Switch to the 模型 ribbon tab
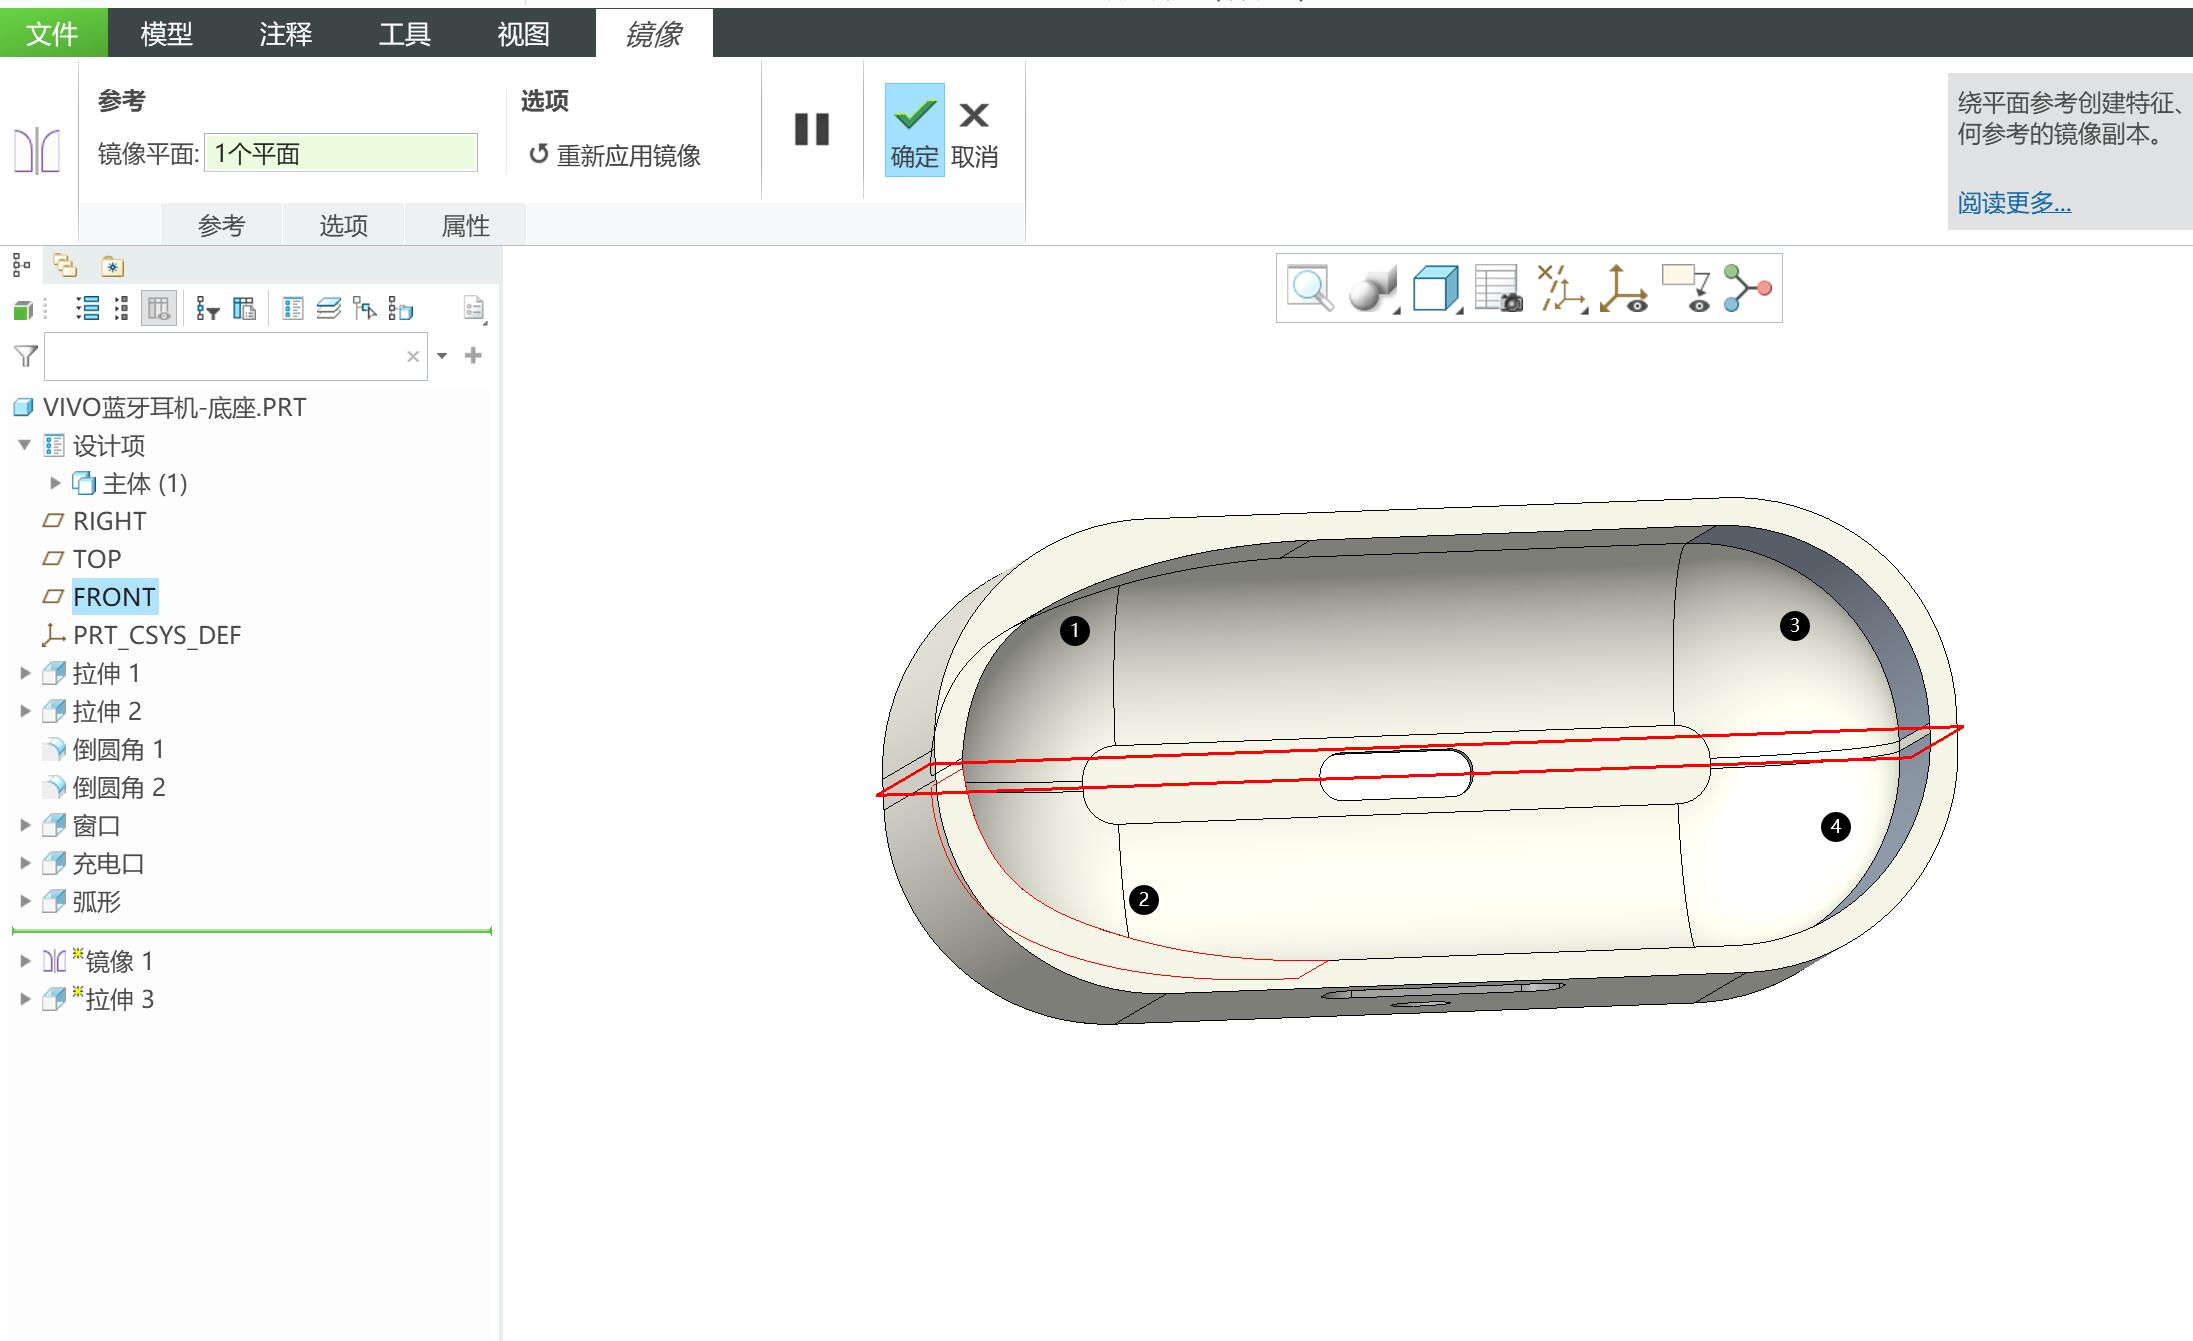The image size is (2193, 1341). point(166,34)
